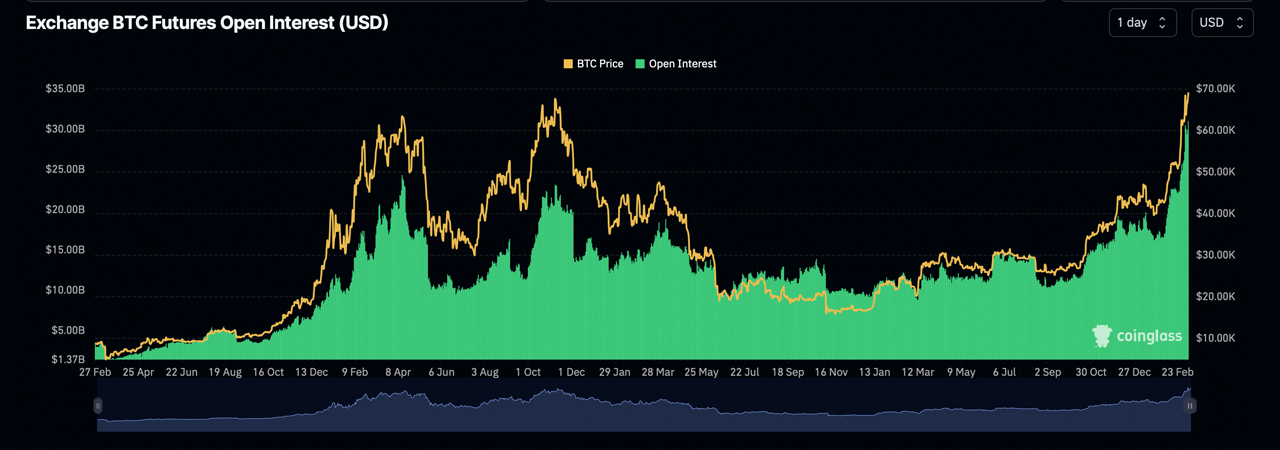This screenshot has width=1280, height=450.
Task: Open the USD currency dropdown
Action: (x=1222, y=22)
